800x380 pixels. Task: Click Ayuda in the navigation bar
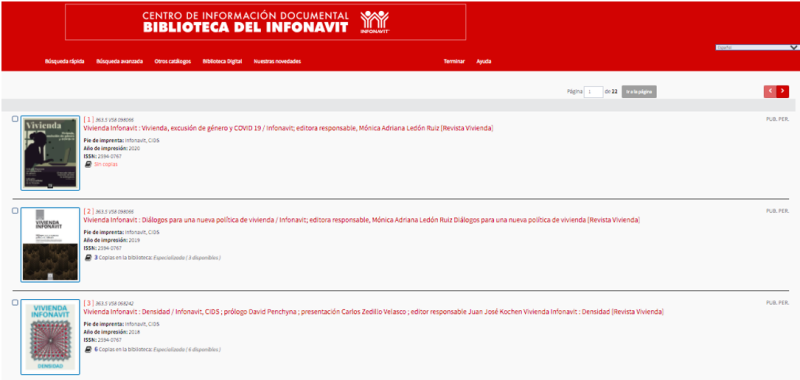click(x=484, y=61)
